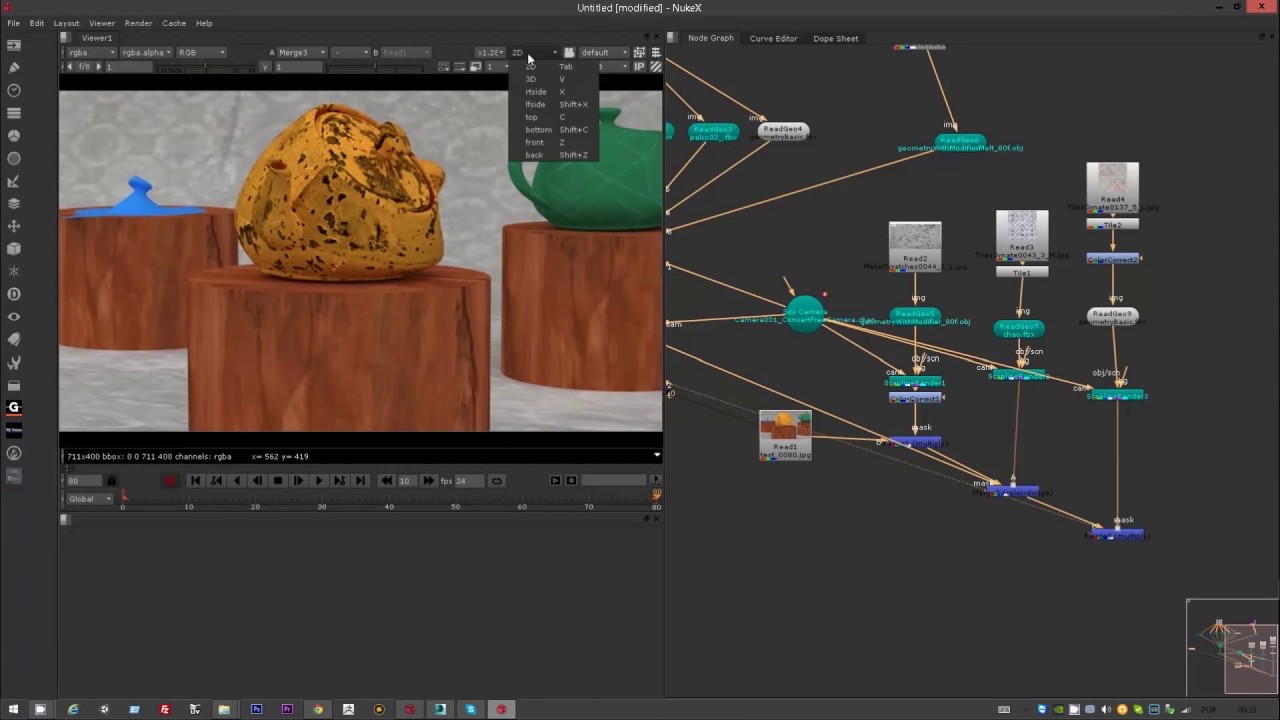Toggle the 3D view lock icon
Viewport: 1280px width, 720px height.
tap(569, 52)
